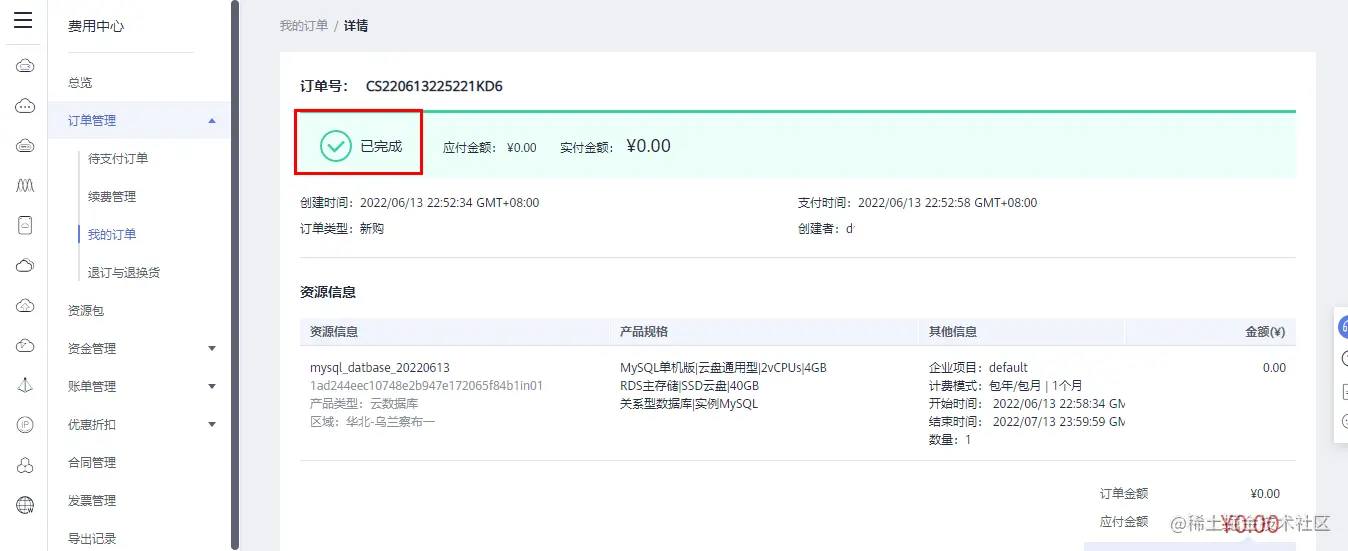Collapse the 订单管理 section arrow
The image size is (1348, 551).
tap(211, 121)
